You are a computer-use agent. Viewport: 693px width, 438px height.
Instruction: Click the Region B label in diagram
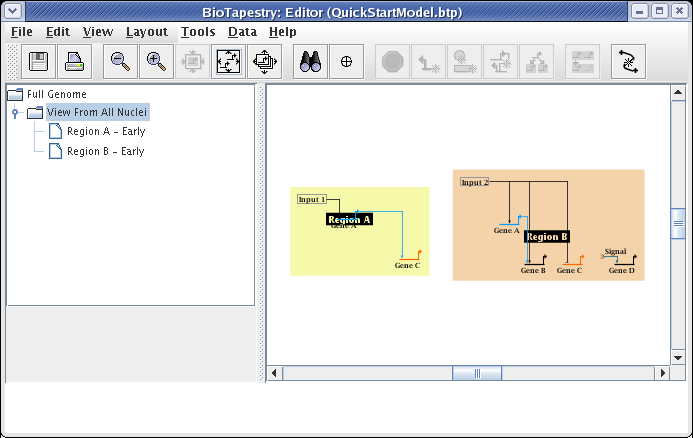tap(547, 237)
